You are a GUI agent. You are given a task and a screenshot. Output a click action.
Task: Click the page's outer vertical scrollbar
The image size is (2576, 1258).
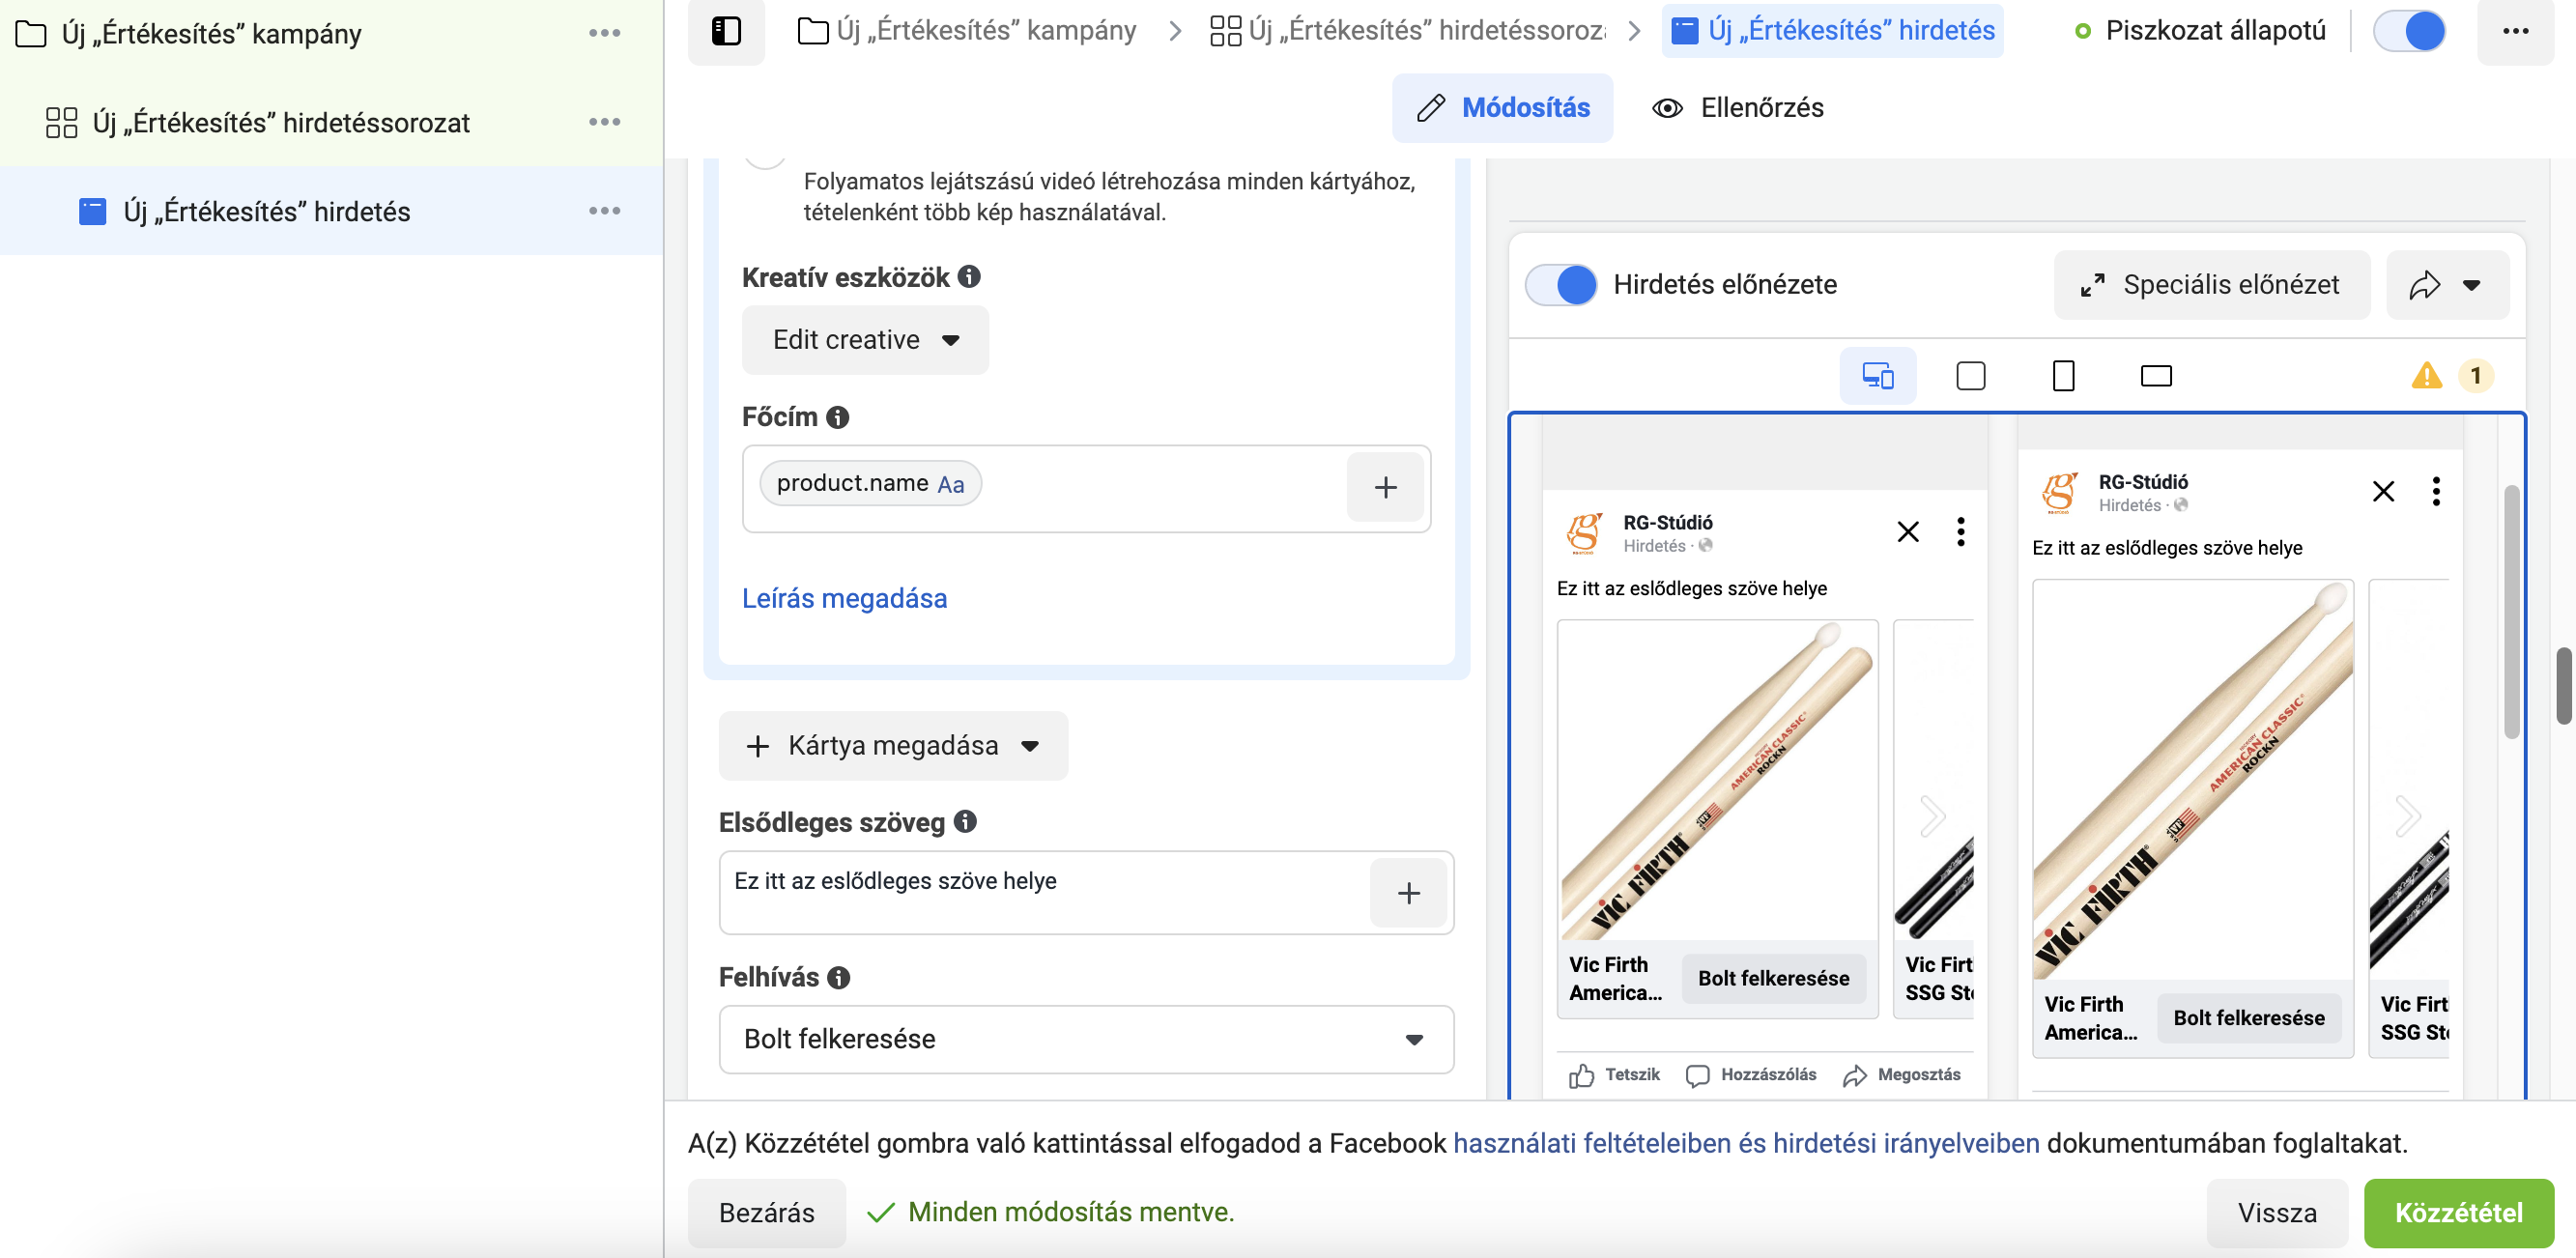(2564, 685)
